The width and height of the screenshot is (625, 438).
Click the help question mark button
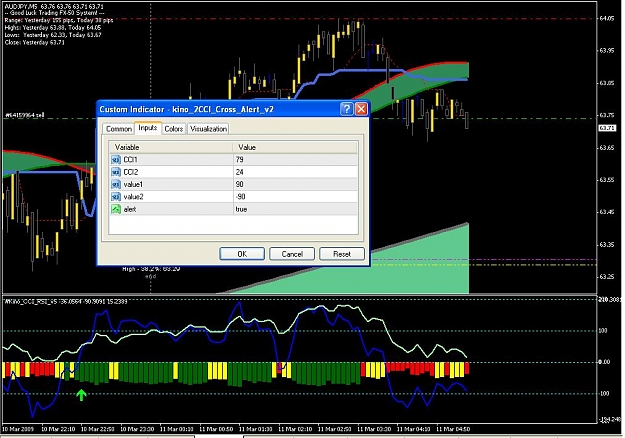[347, 109]
